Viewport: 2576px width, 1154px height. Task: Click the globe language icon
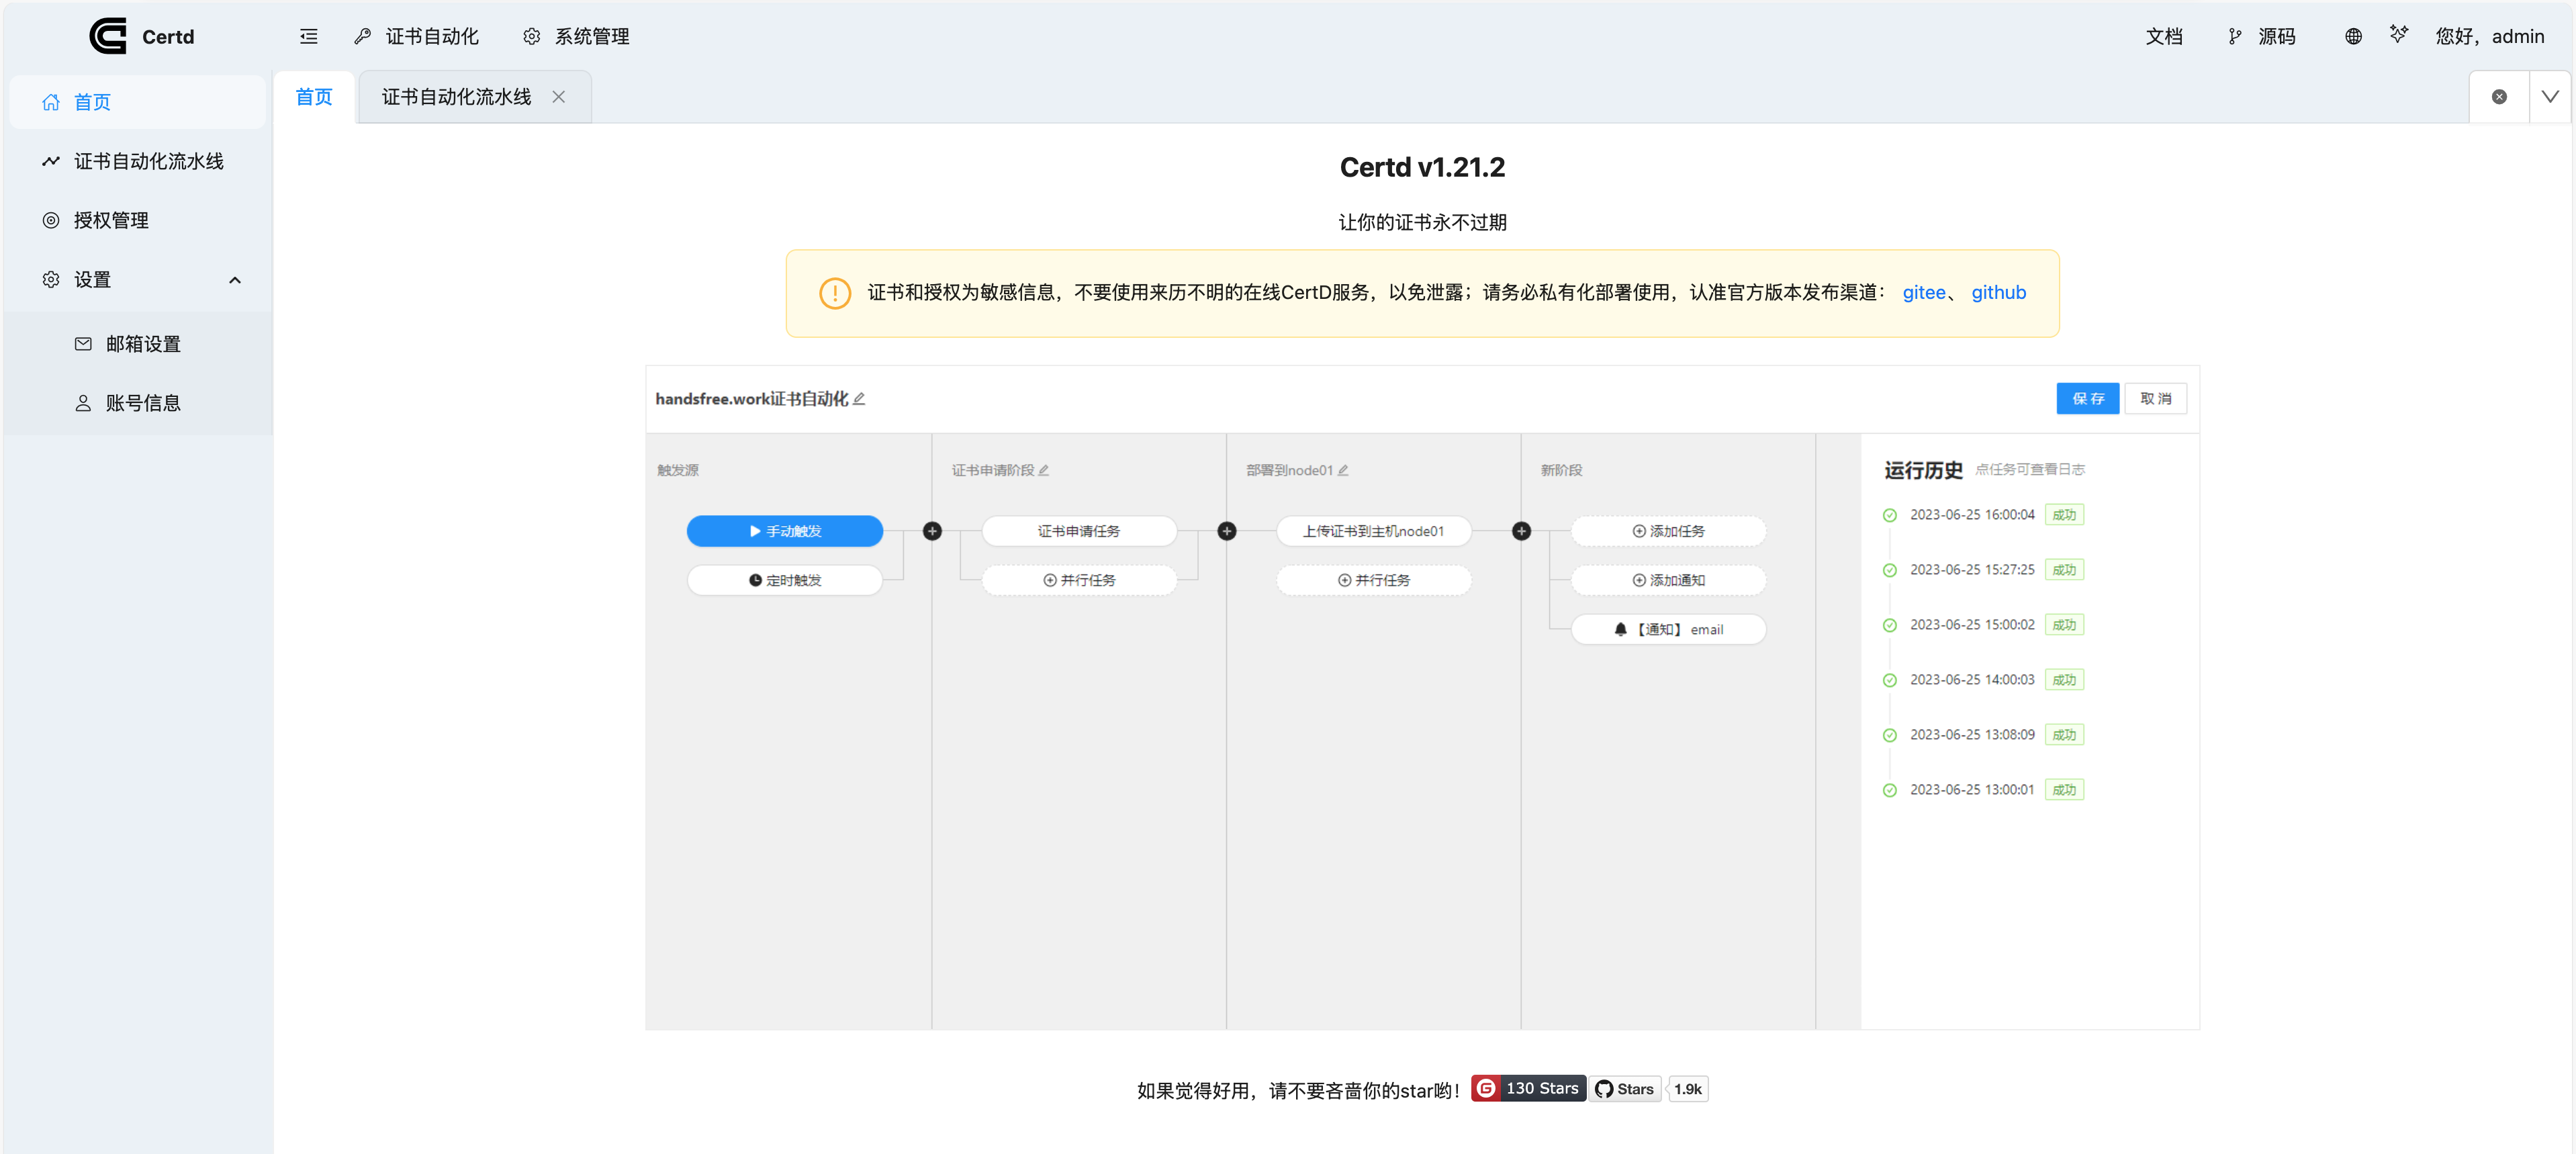click(x=2353, y=36)
